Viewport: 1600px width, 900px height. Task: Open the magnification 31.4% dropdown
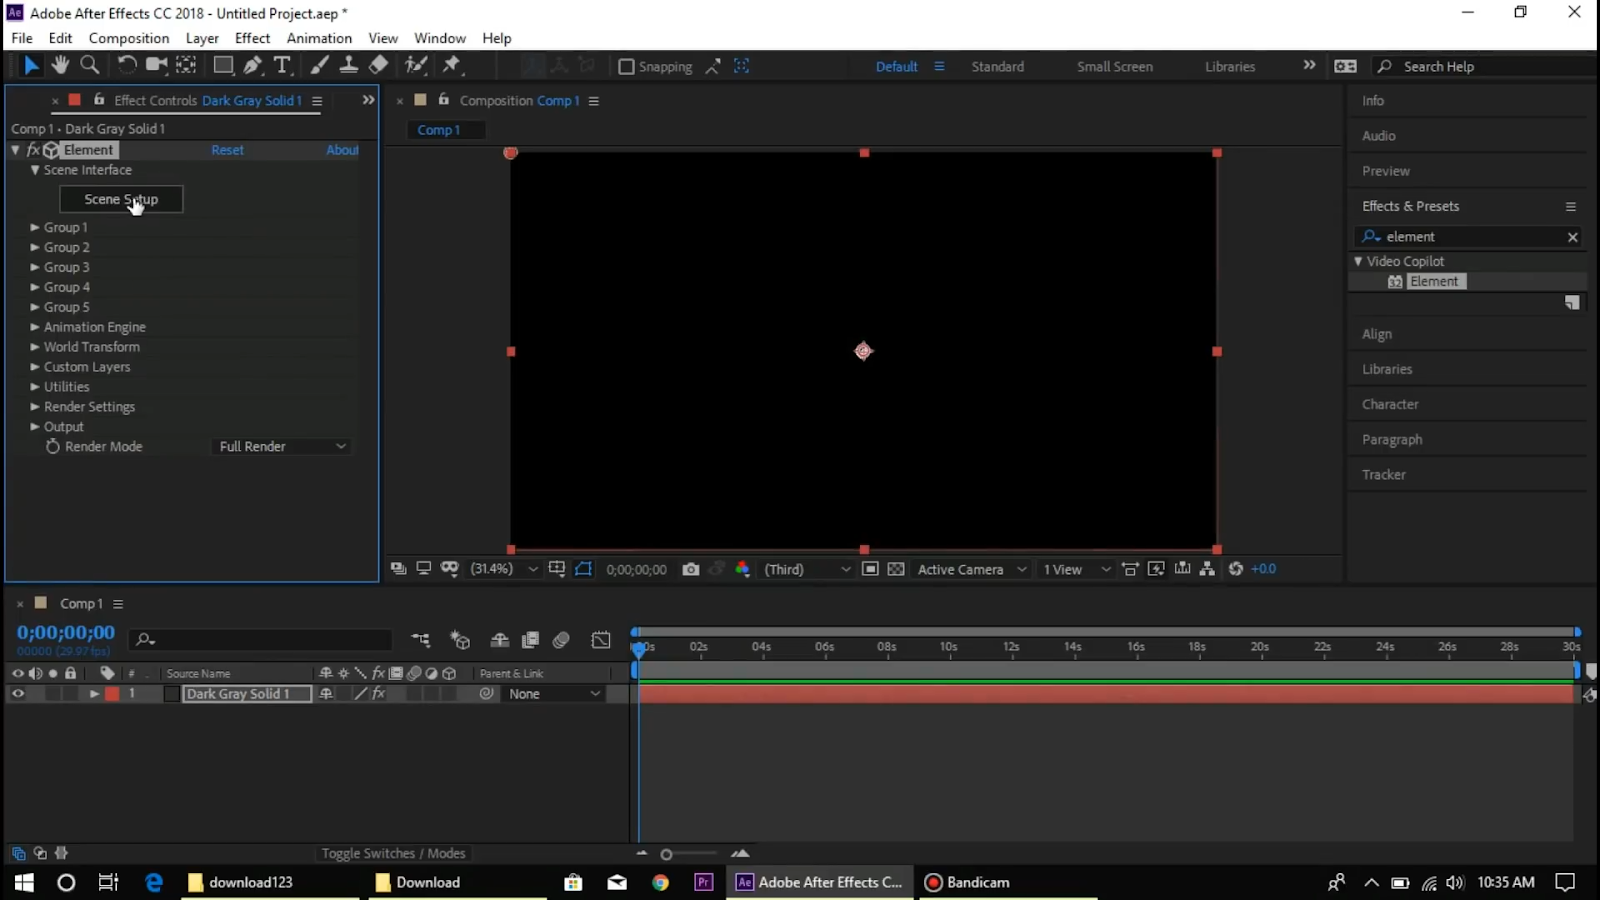(x=504, y=569)
